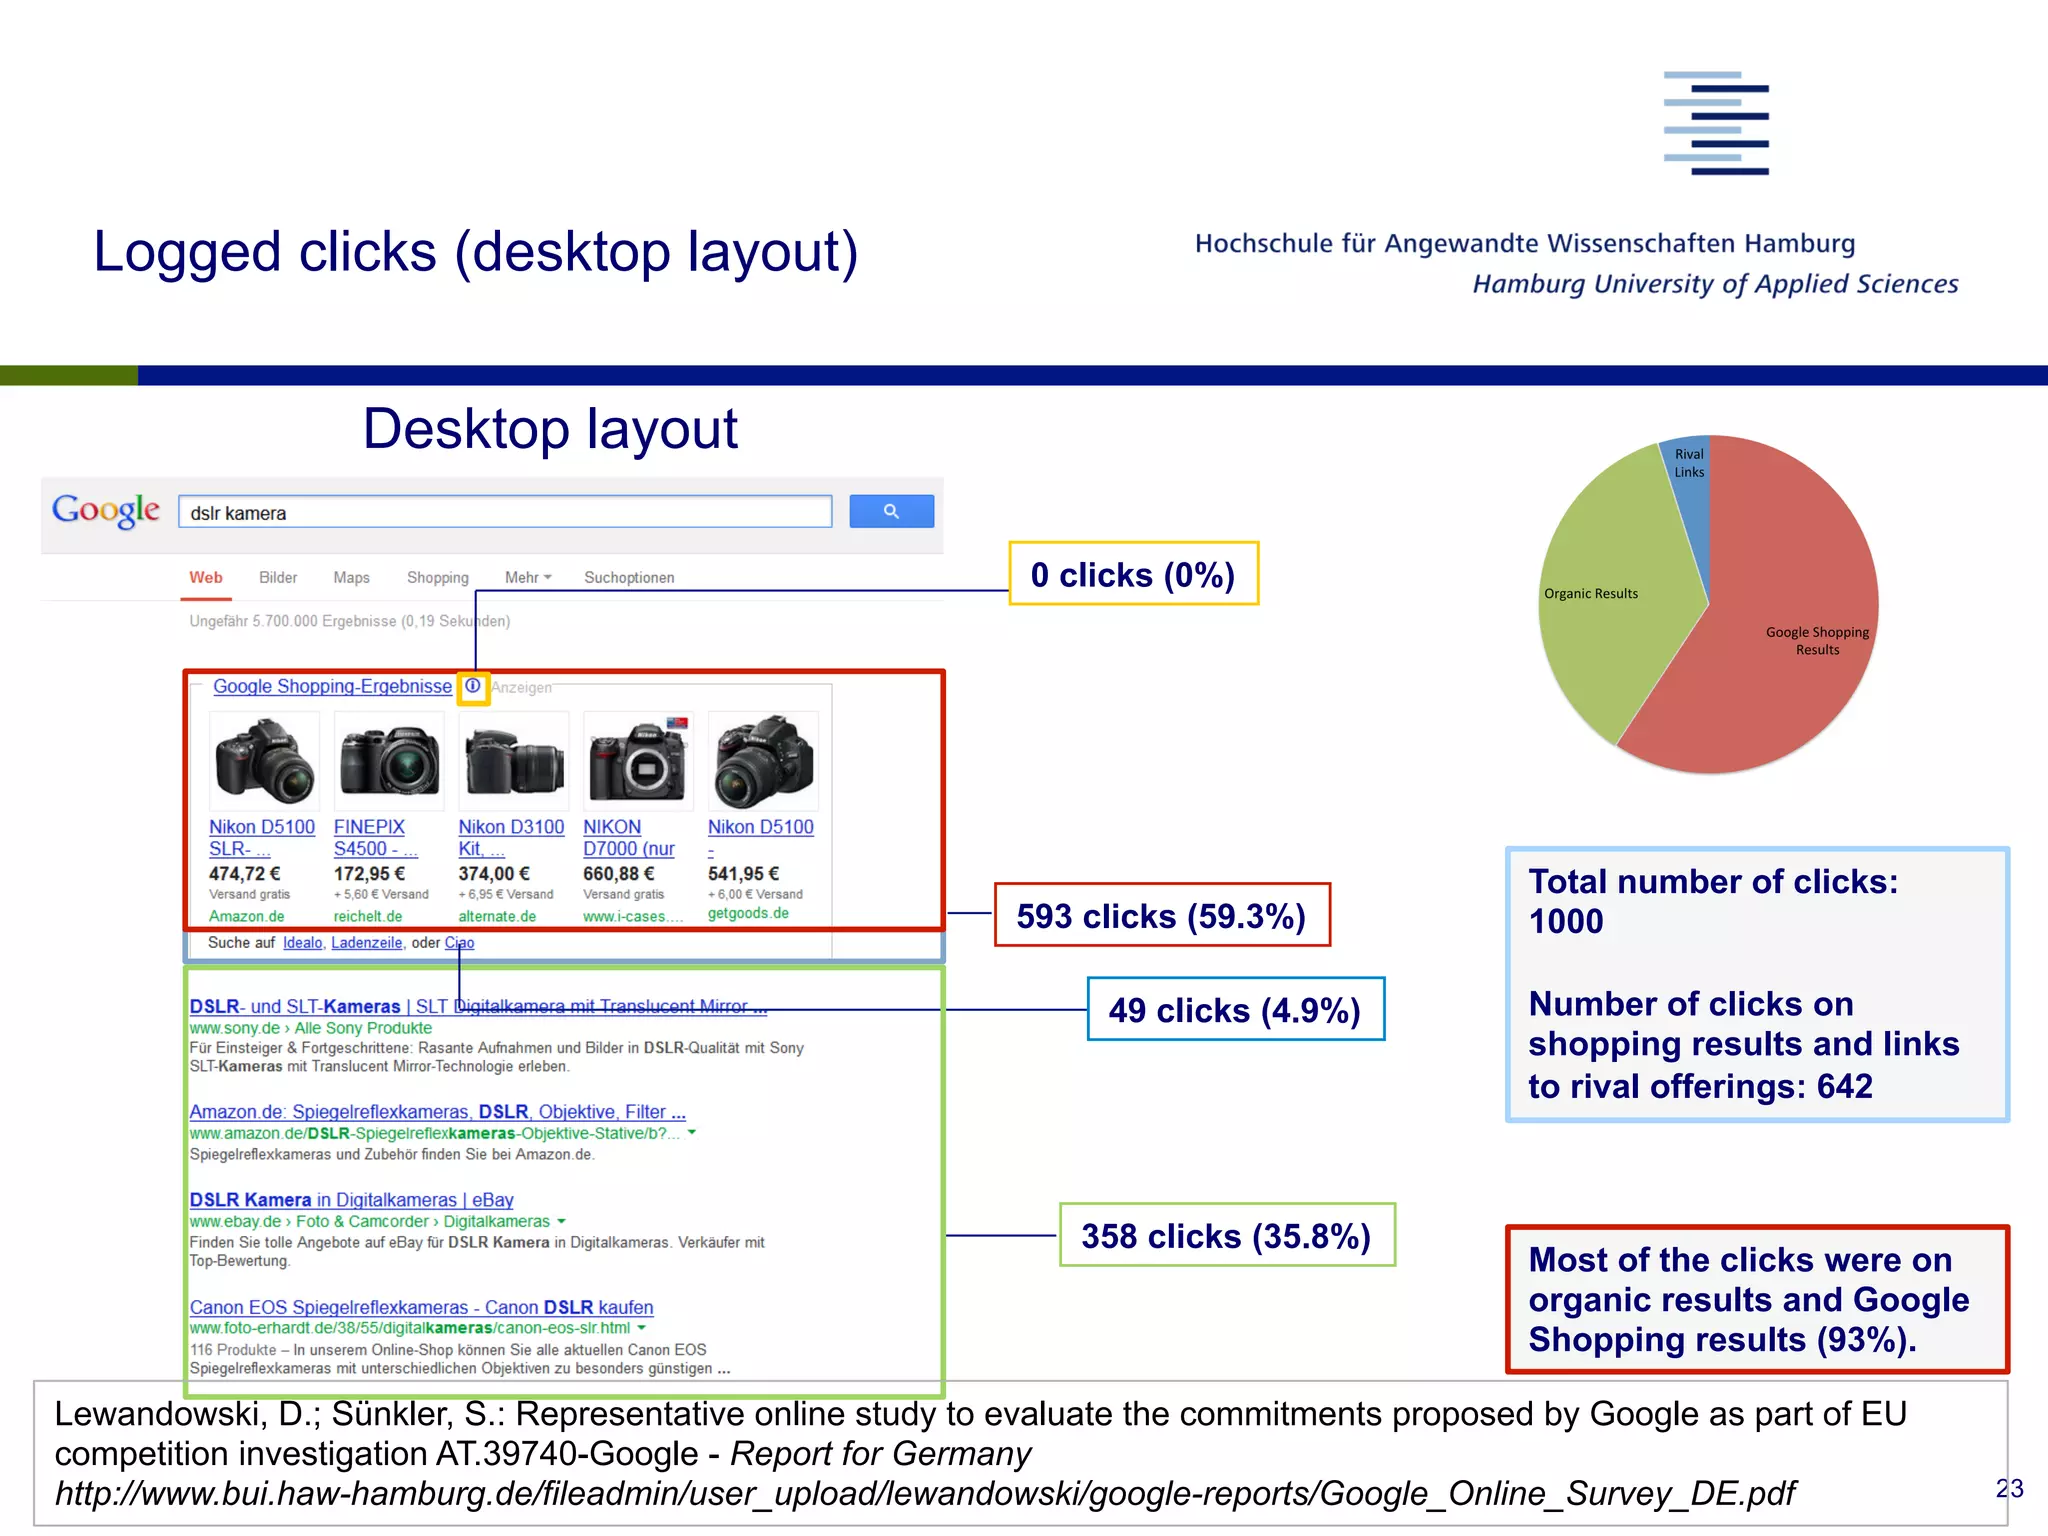This screenshot has width=2048, height=1536.
Task: Click the FINEPIX S4500 camera thumbnail
Action: click(389, 761)
